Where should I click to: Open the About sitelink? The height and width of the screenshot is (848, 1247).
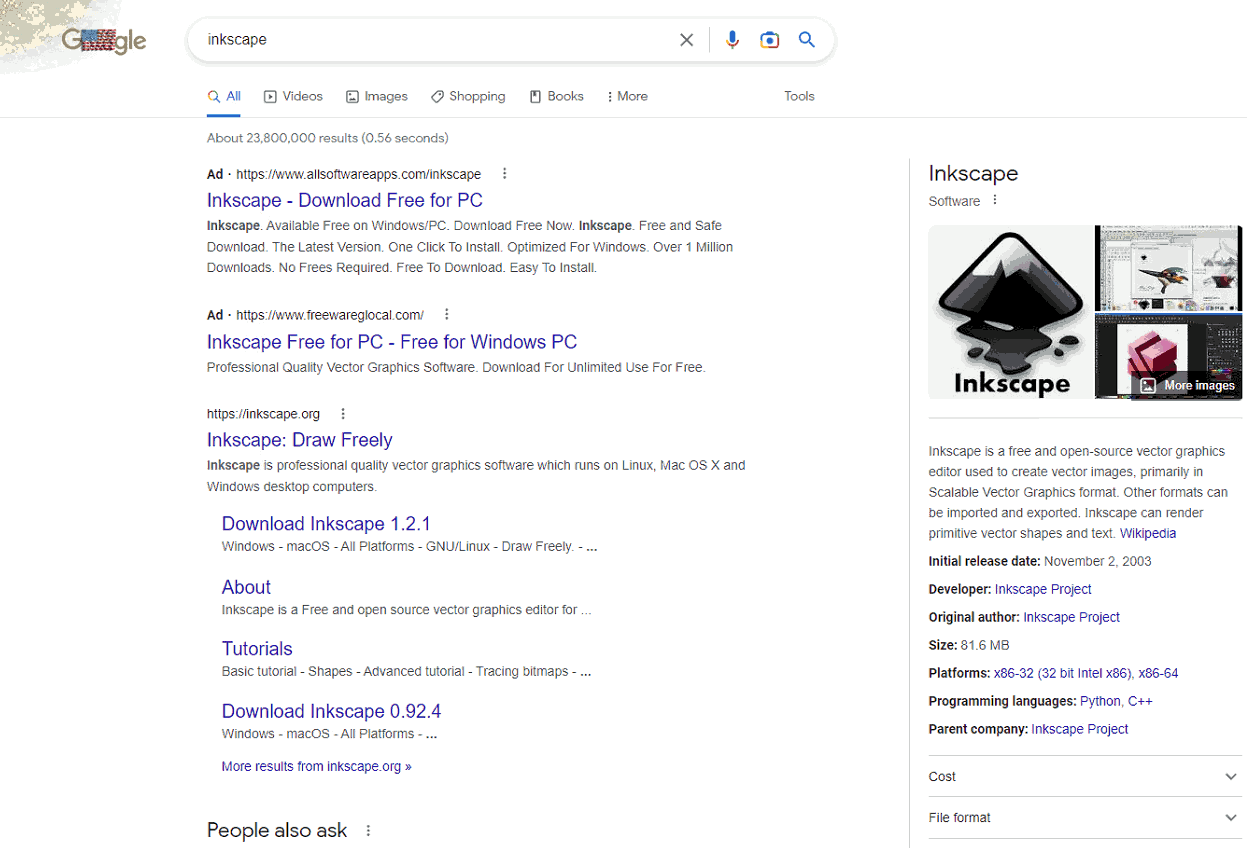pyautogui.click(x=246, y=587)
